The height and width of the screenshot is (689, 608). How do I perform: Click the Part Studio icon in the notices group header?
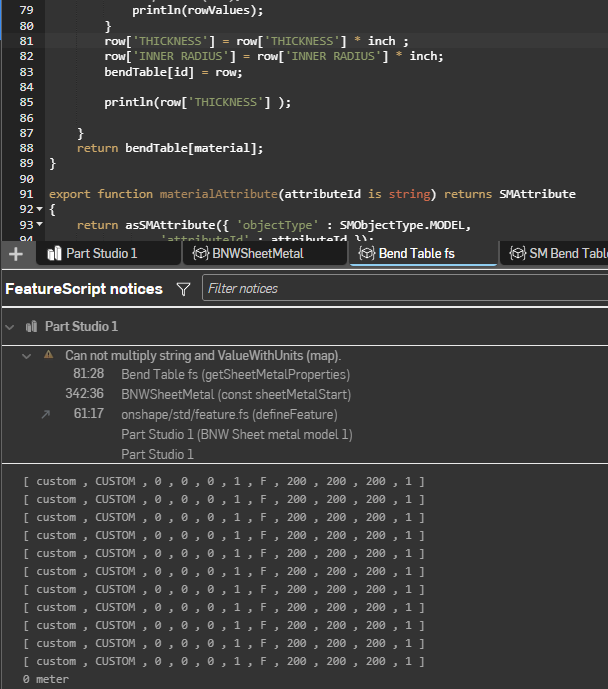click(31, 326)
